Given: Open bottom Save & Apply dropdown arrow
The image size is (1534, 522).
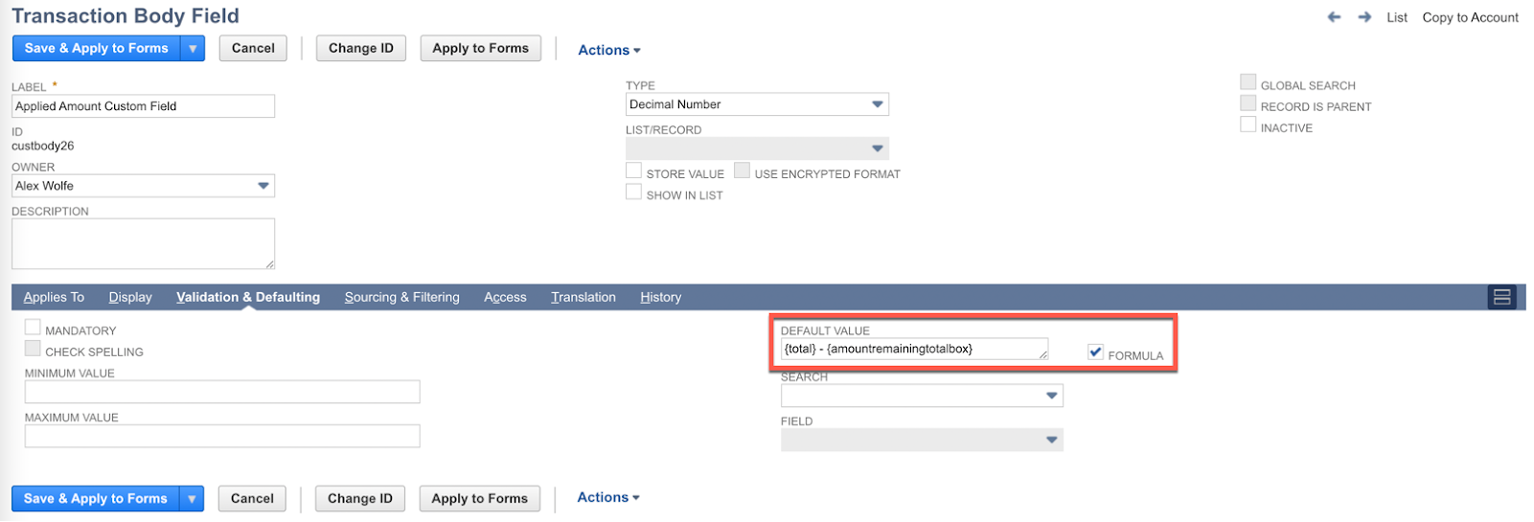Looking at the screenshot, I should coord(192,499).
